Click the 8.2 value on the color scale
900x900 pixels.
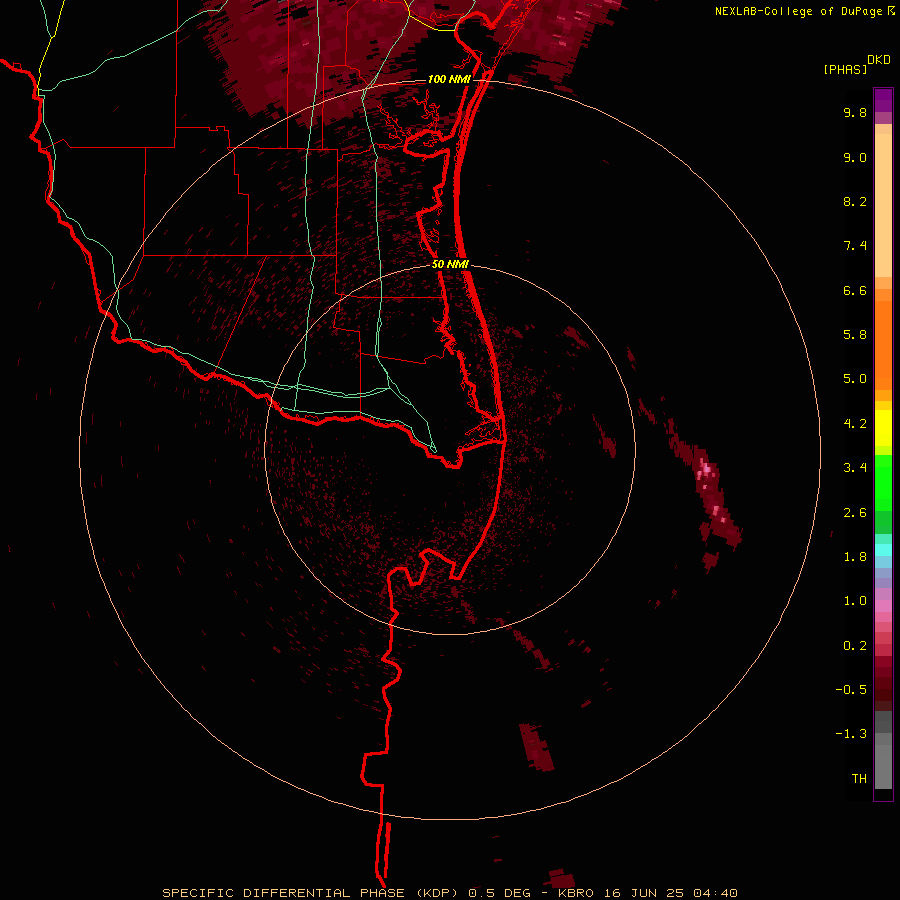(x=855, y=201)
